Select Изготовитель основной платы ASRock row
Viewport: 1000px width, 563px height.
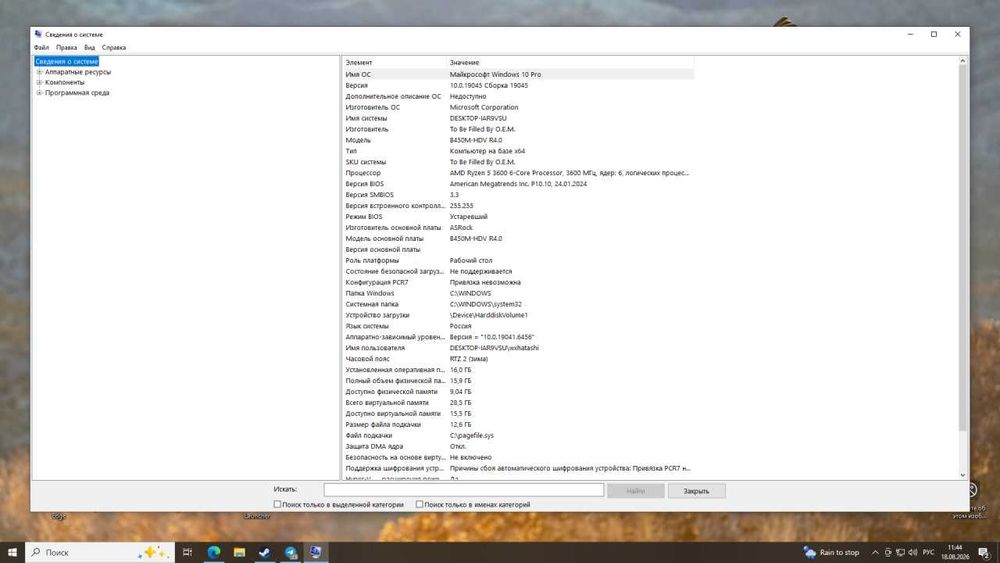(518, 228)
